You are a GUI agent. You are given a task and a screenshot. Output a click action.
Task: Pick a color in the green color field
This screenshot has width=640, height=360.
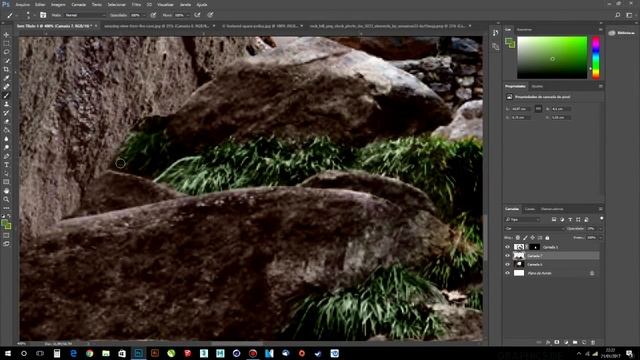552,57
